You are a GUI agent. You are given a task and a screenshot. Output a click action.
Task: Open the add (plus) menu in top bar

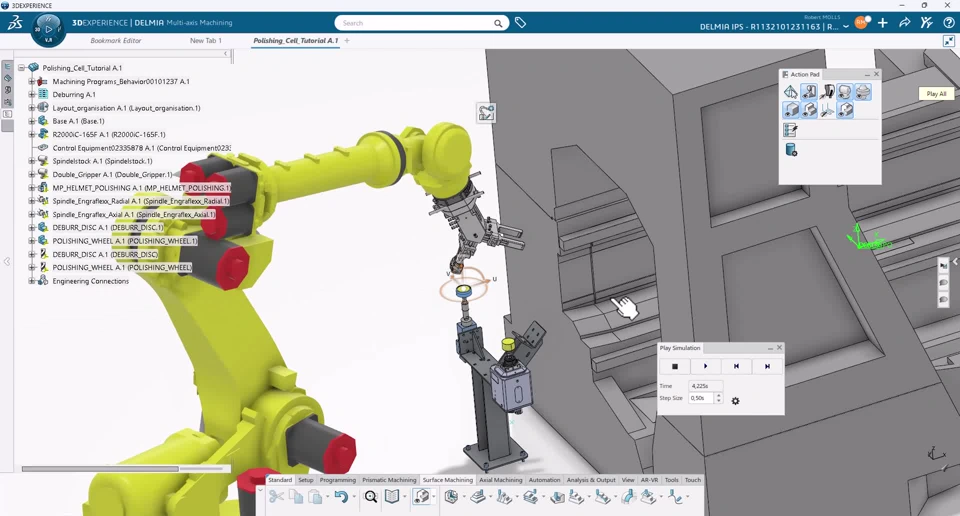point(883,23)
